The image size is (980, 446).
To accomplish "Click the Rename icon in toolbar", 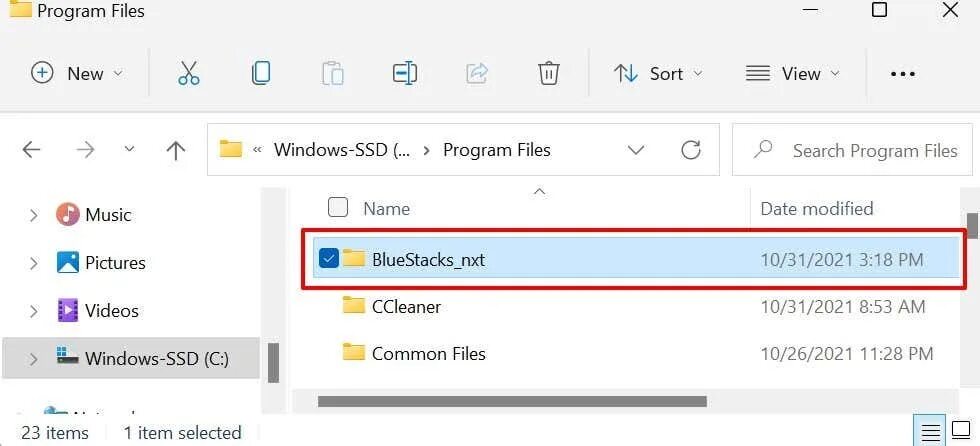I will pos(405,73).
